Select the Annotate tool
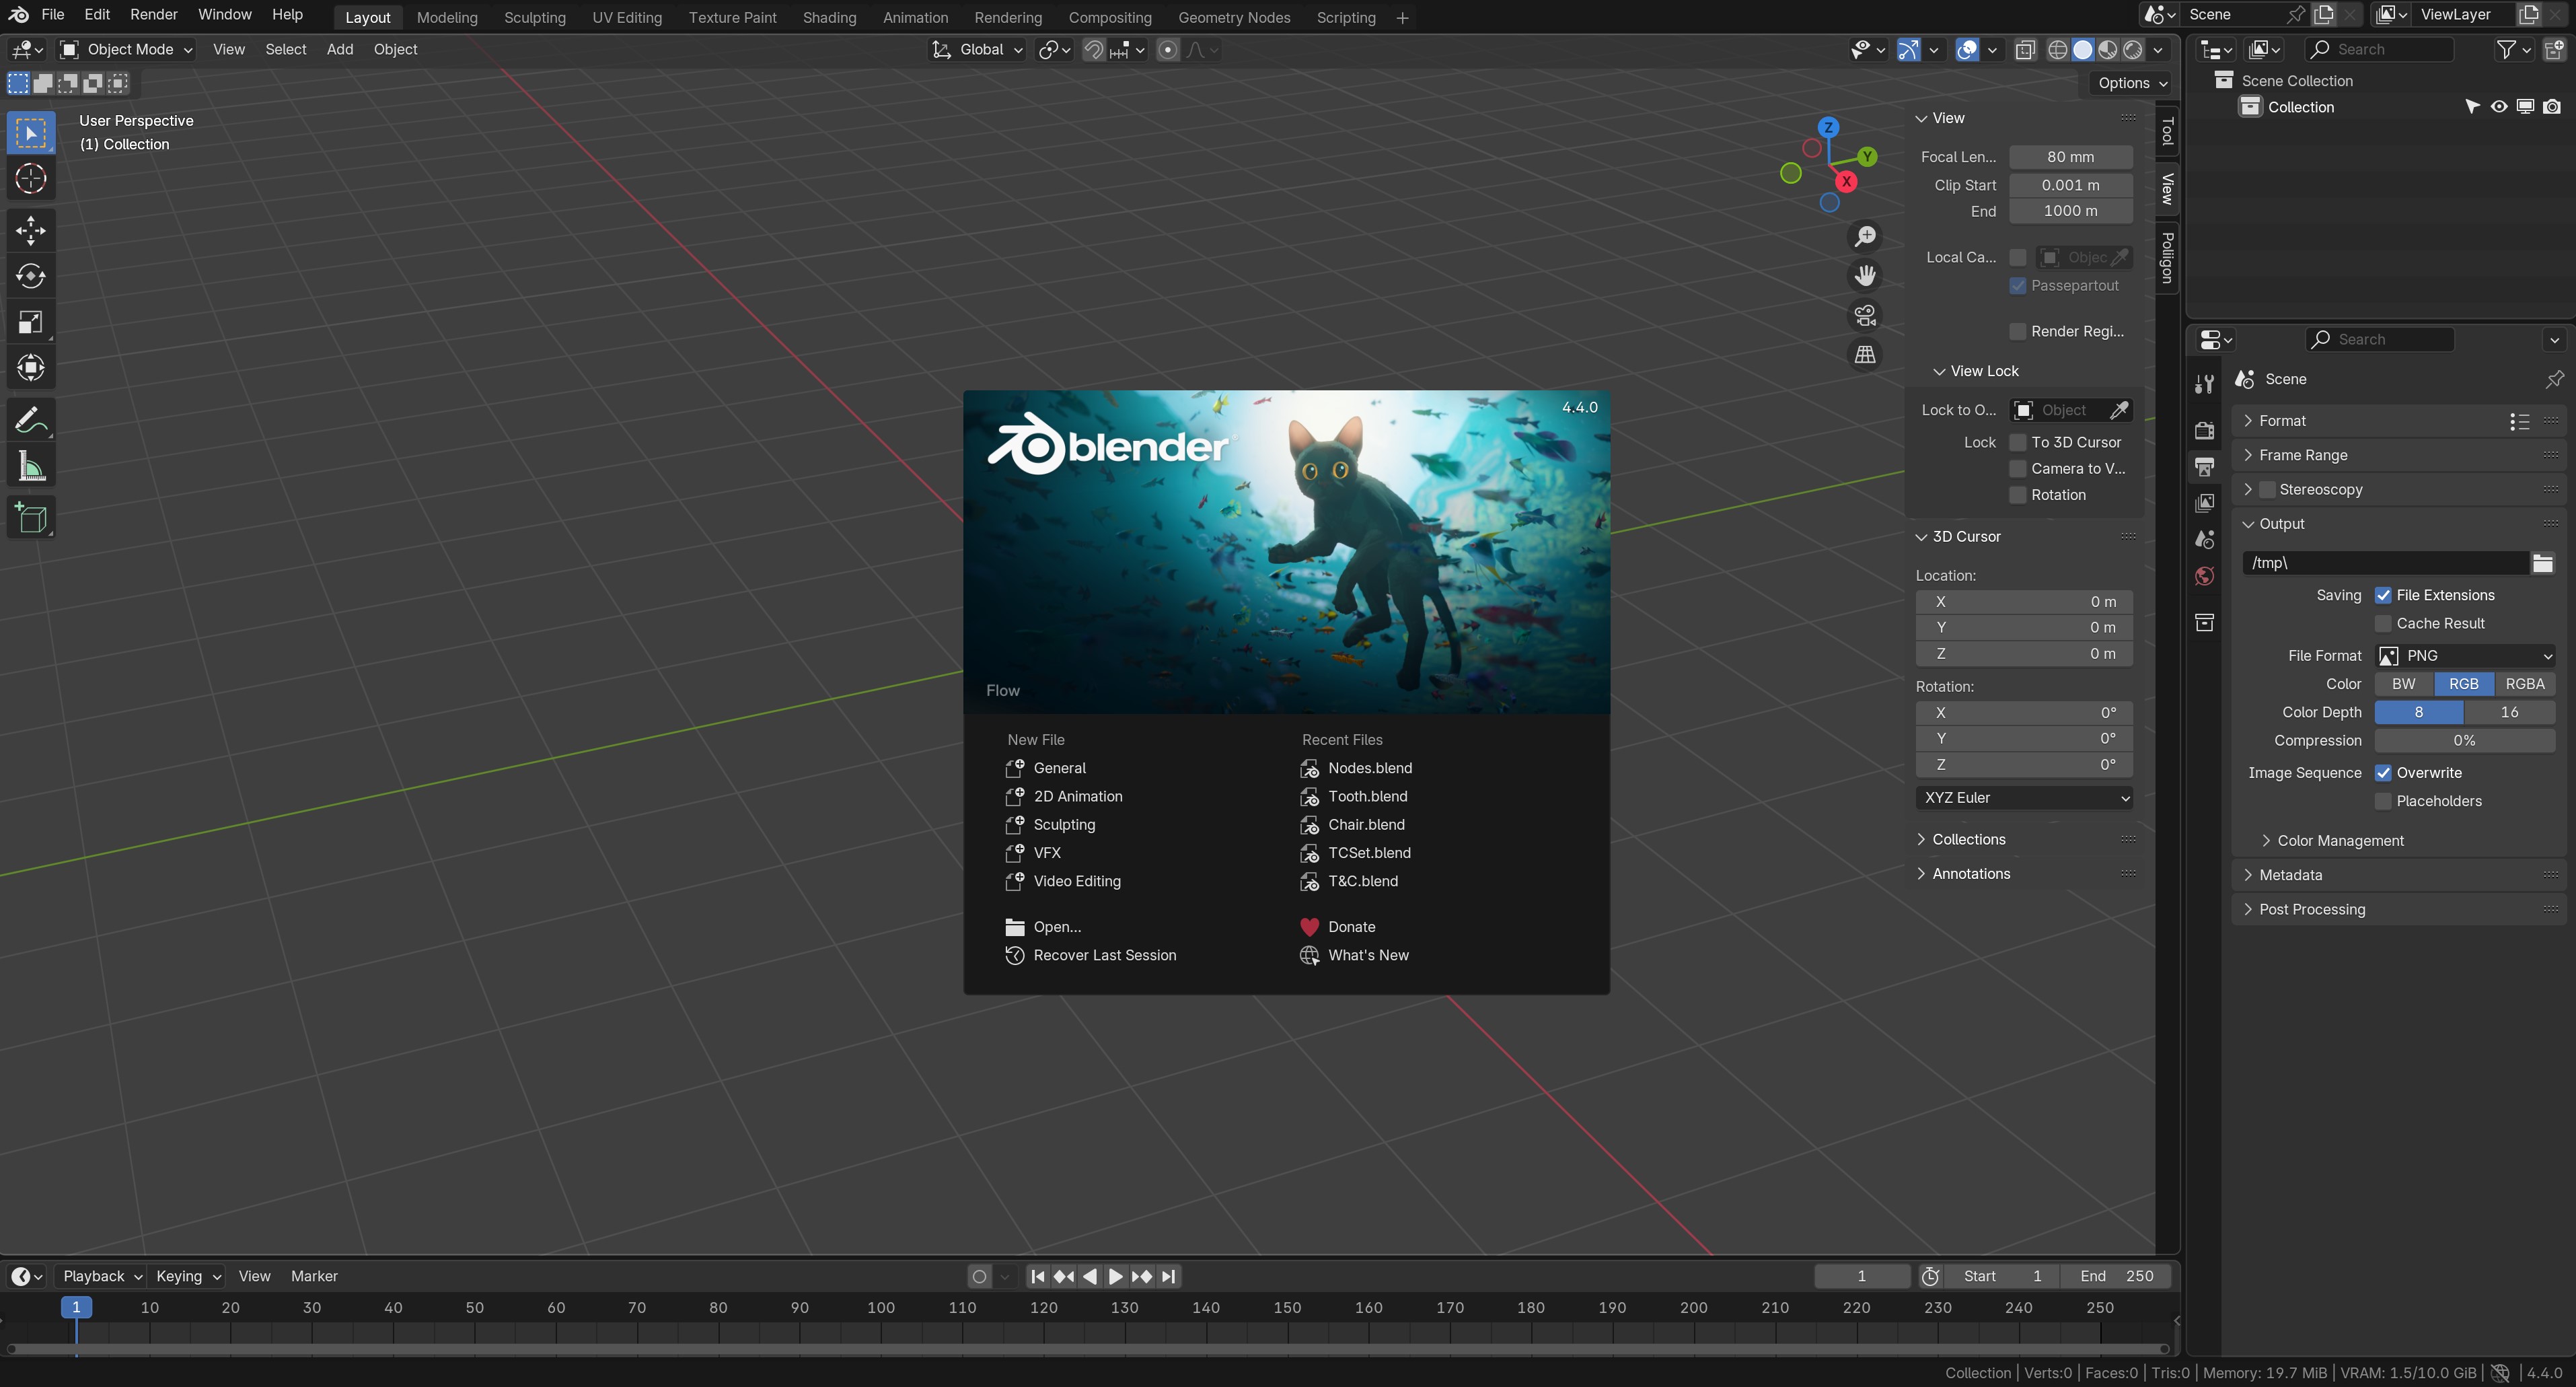The width and height of the screenshot is (2576, 1387). 31,421
